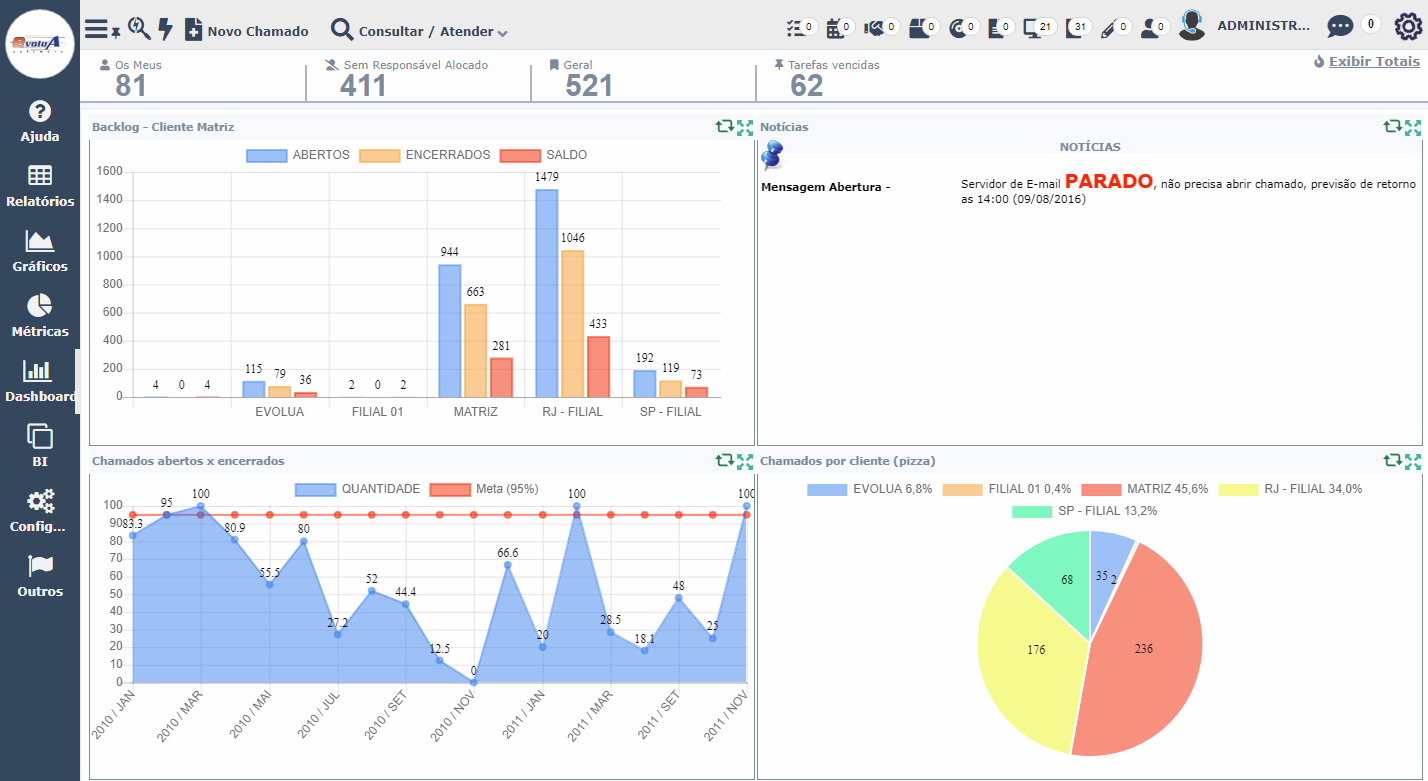The height and width of the screenshot is (781, 1428).
Task: Toggle Meta (95%) series in line chart
Action: coord(449,489)
